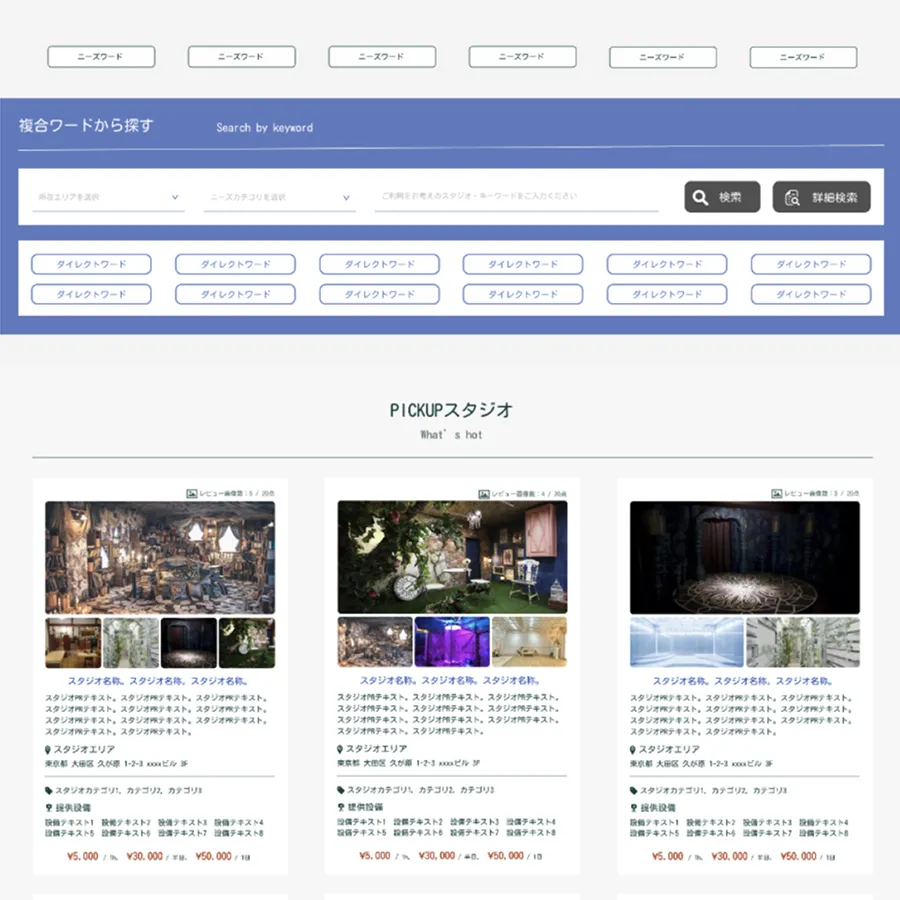Open the スタジオ名称 title link on the third card

point(745,681)
